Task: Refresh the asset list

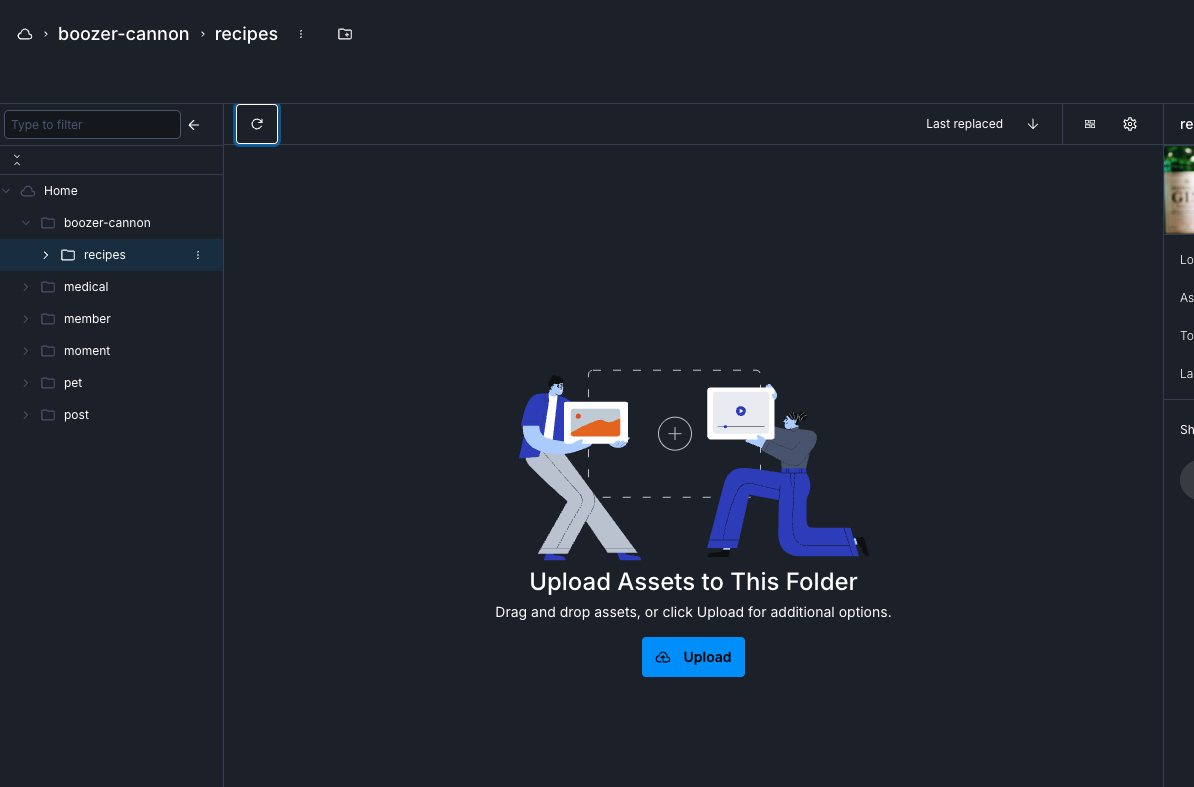Action: [257, 124]
